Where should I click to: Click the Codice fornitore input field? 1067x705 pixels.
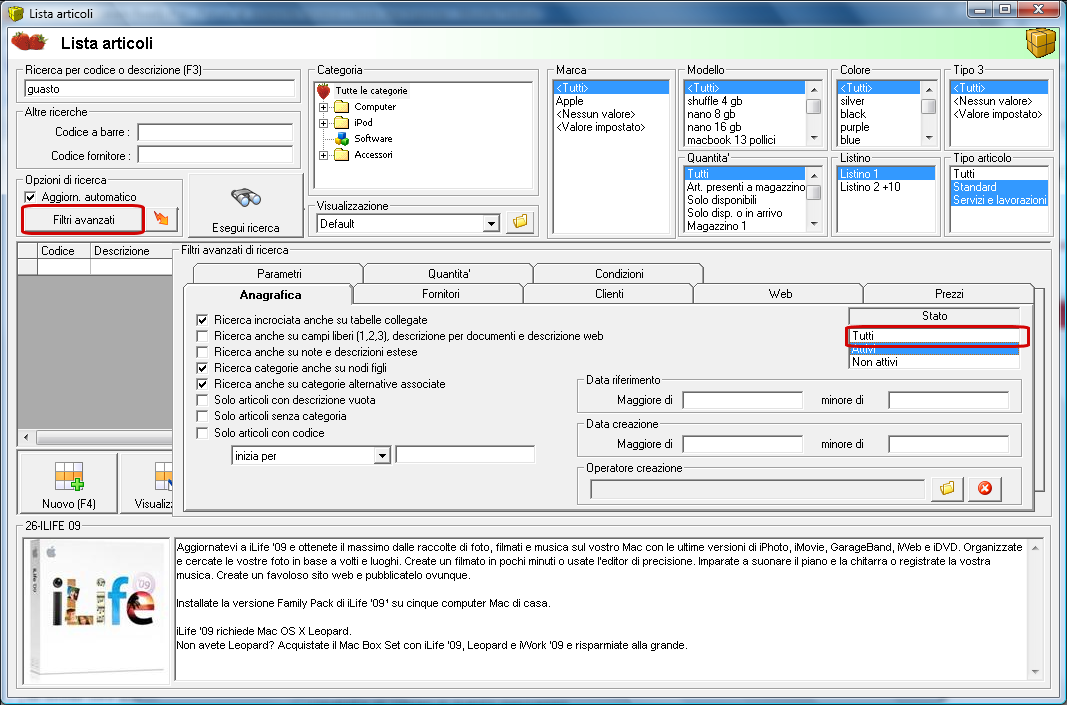coord(216,155)
